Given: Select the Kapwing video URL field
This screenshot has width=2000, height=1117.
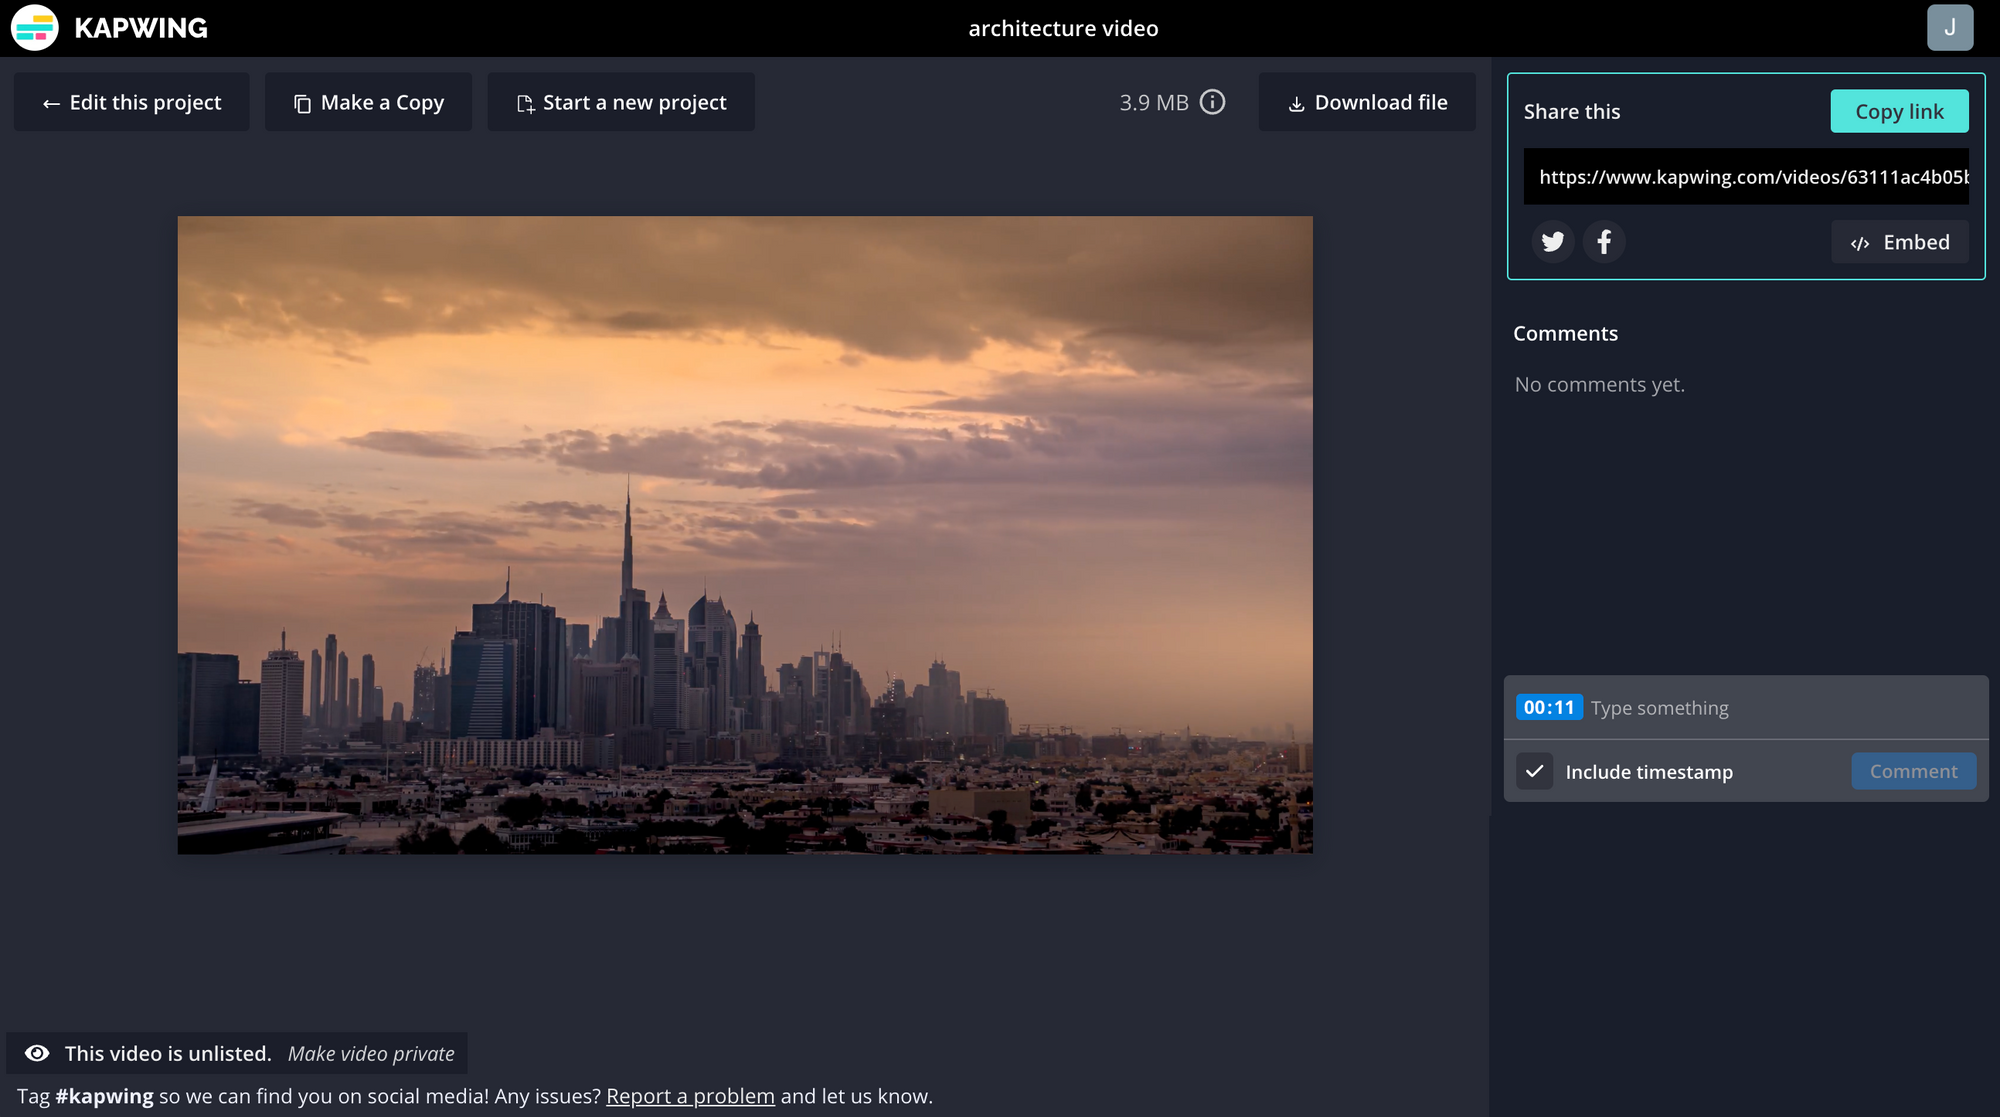Looking at the screenshot, I should tap(1745, 177).
